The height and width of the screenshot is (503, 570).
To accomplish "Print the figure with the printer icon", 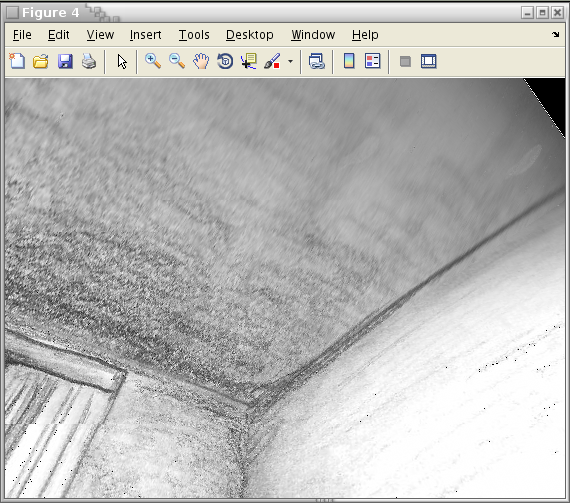I will [89, 61].
